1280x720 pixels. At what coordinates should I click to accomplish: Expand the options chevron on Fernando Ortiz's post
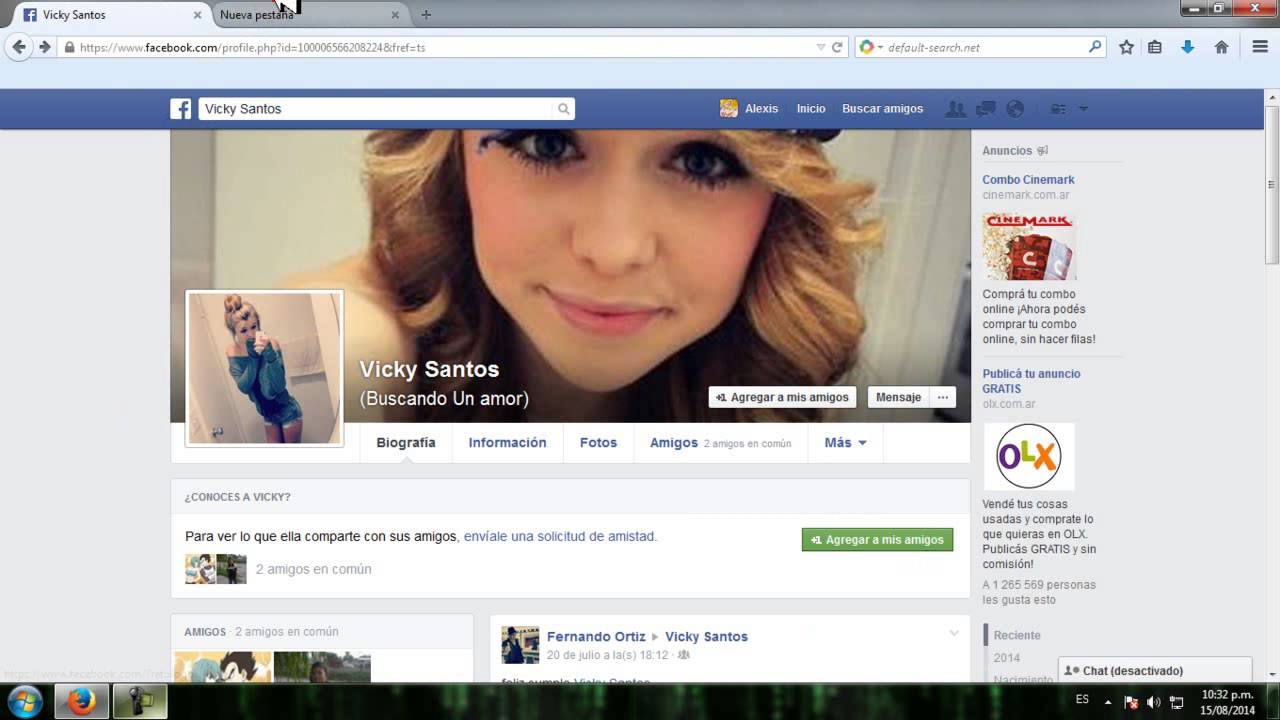[953, 633]
